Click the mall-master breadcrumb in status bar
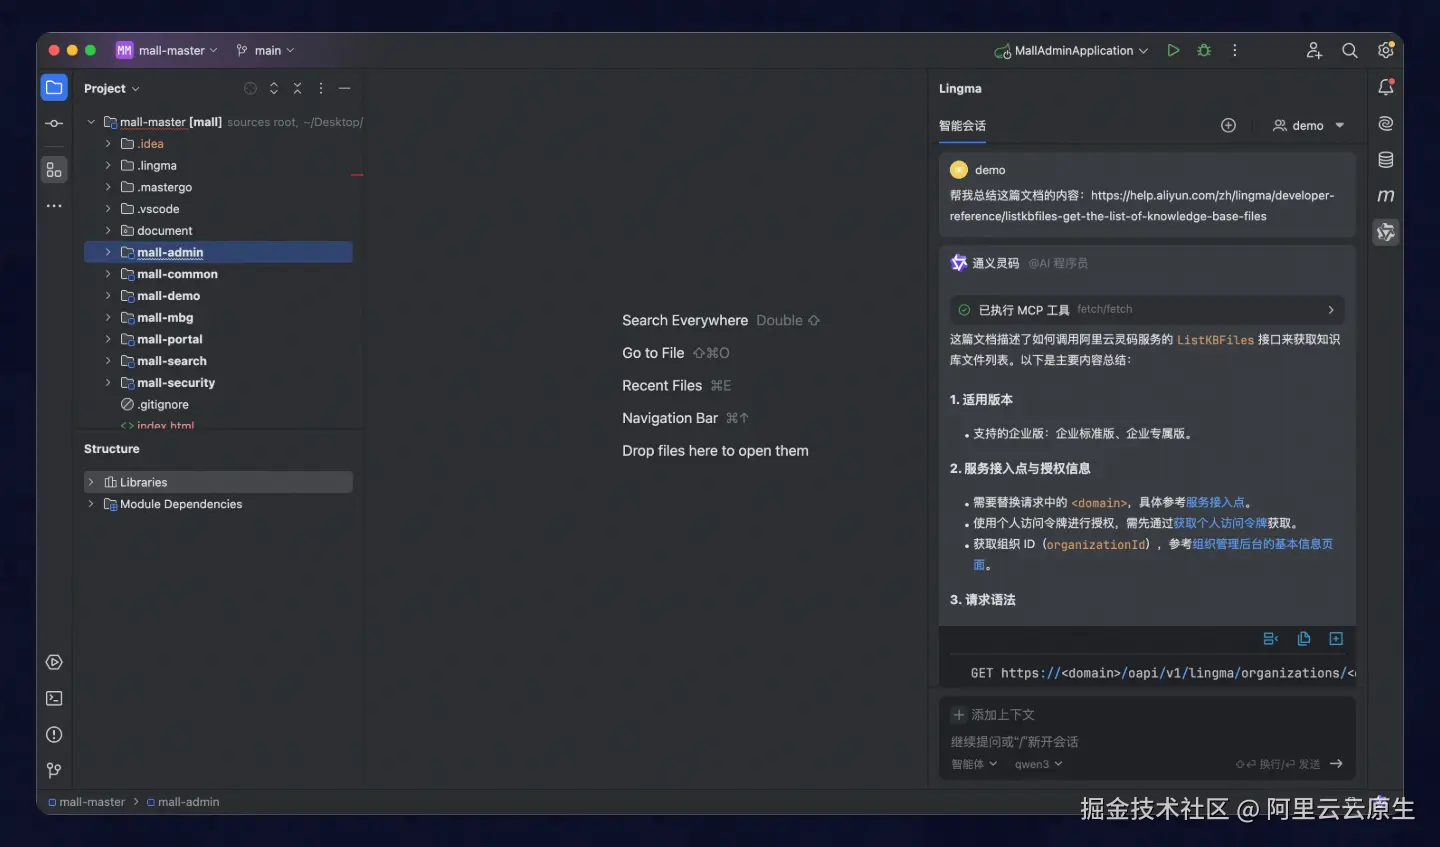The width and height of the screenshot is (1440, 847). click(x=87, y=802)
